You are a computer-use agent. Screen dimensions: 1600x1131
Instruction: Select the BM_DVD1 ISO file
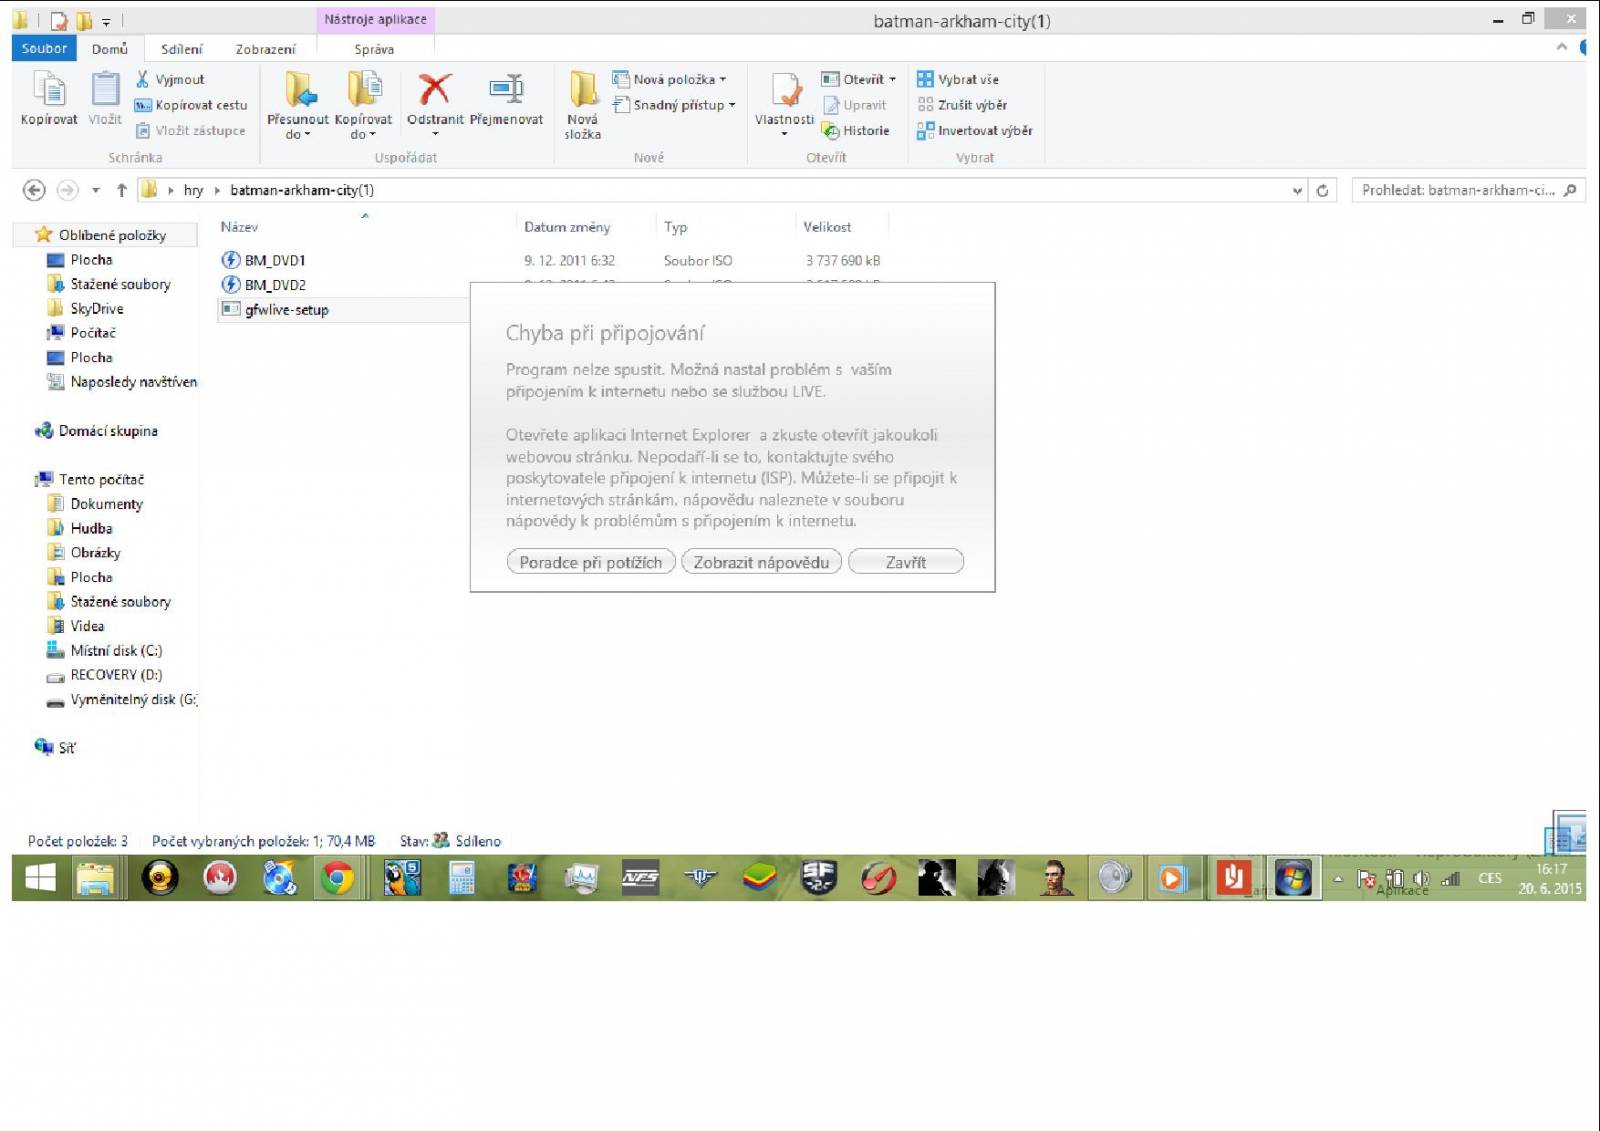[x=275, y=260]
